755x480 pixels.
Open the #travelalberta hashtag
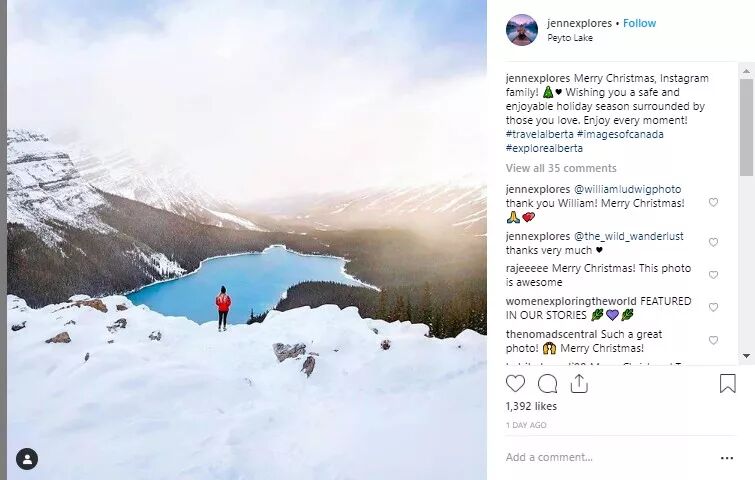point(539,134)
